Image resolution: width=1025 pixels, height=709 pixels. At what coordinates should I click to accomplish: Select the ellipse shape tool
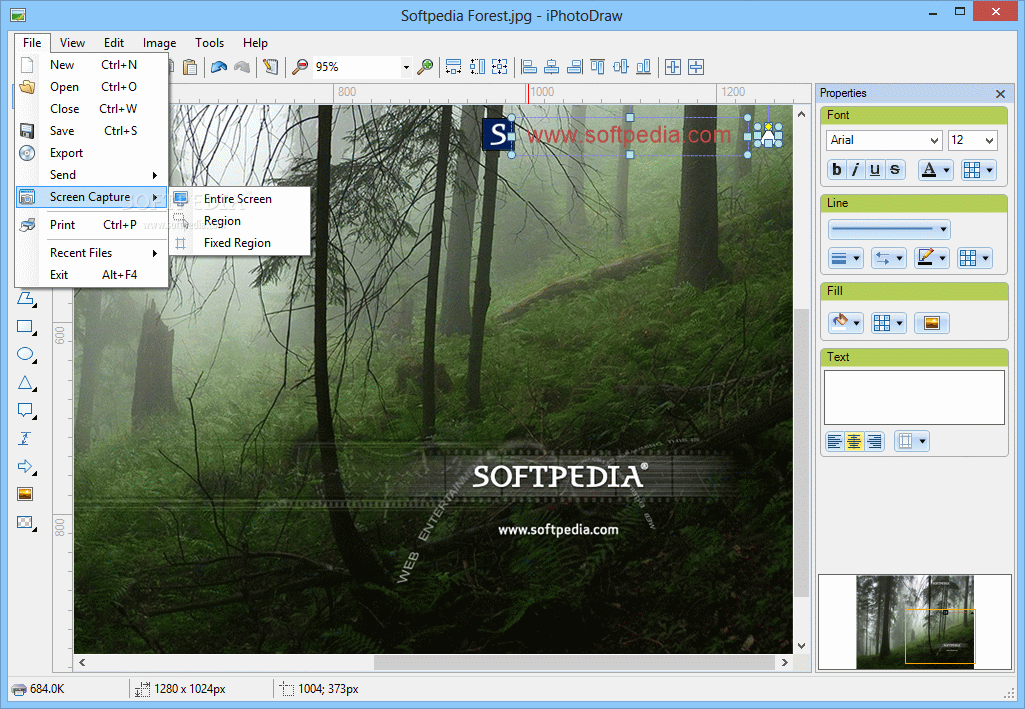pyautogui.click(x=26, y=355)
